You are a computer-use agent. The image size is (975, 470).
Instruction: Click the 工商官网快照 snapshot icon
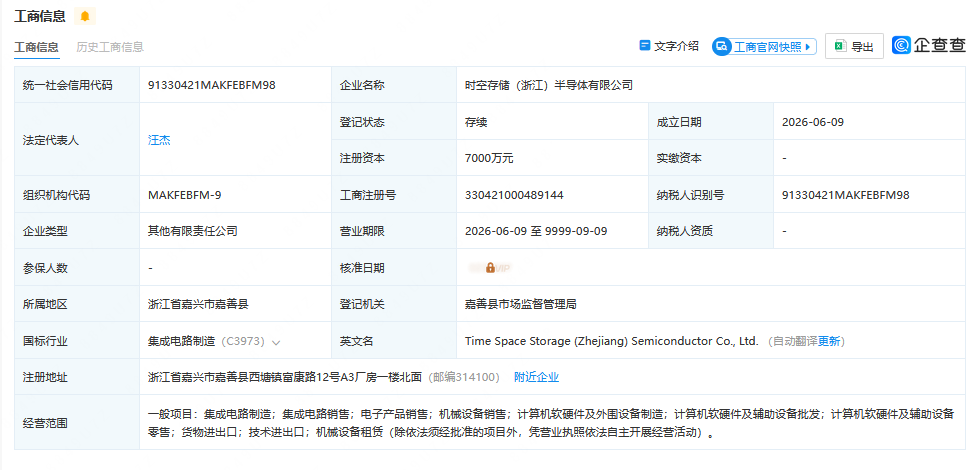pyautogui.click(x=721, y=47)
